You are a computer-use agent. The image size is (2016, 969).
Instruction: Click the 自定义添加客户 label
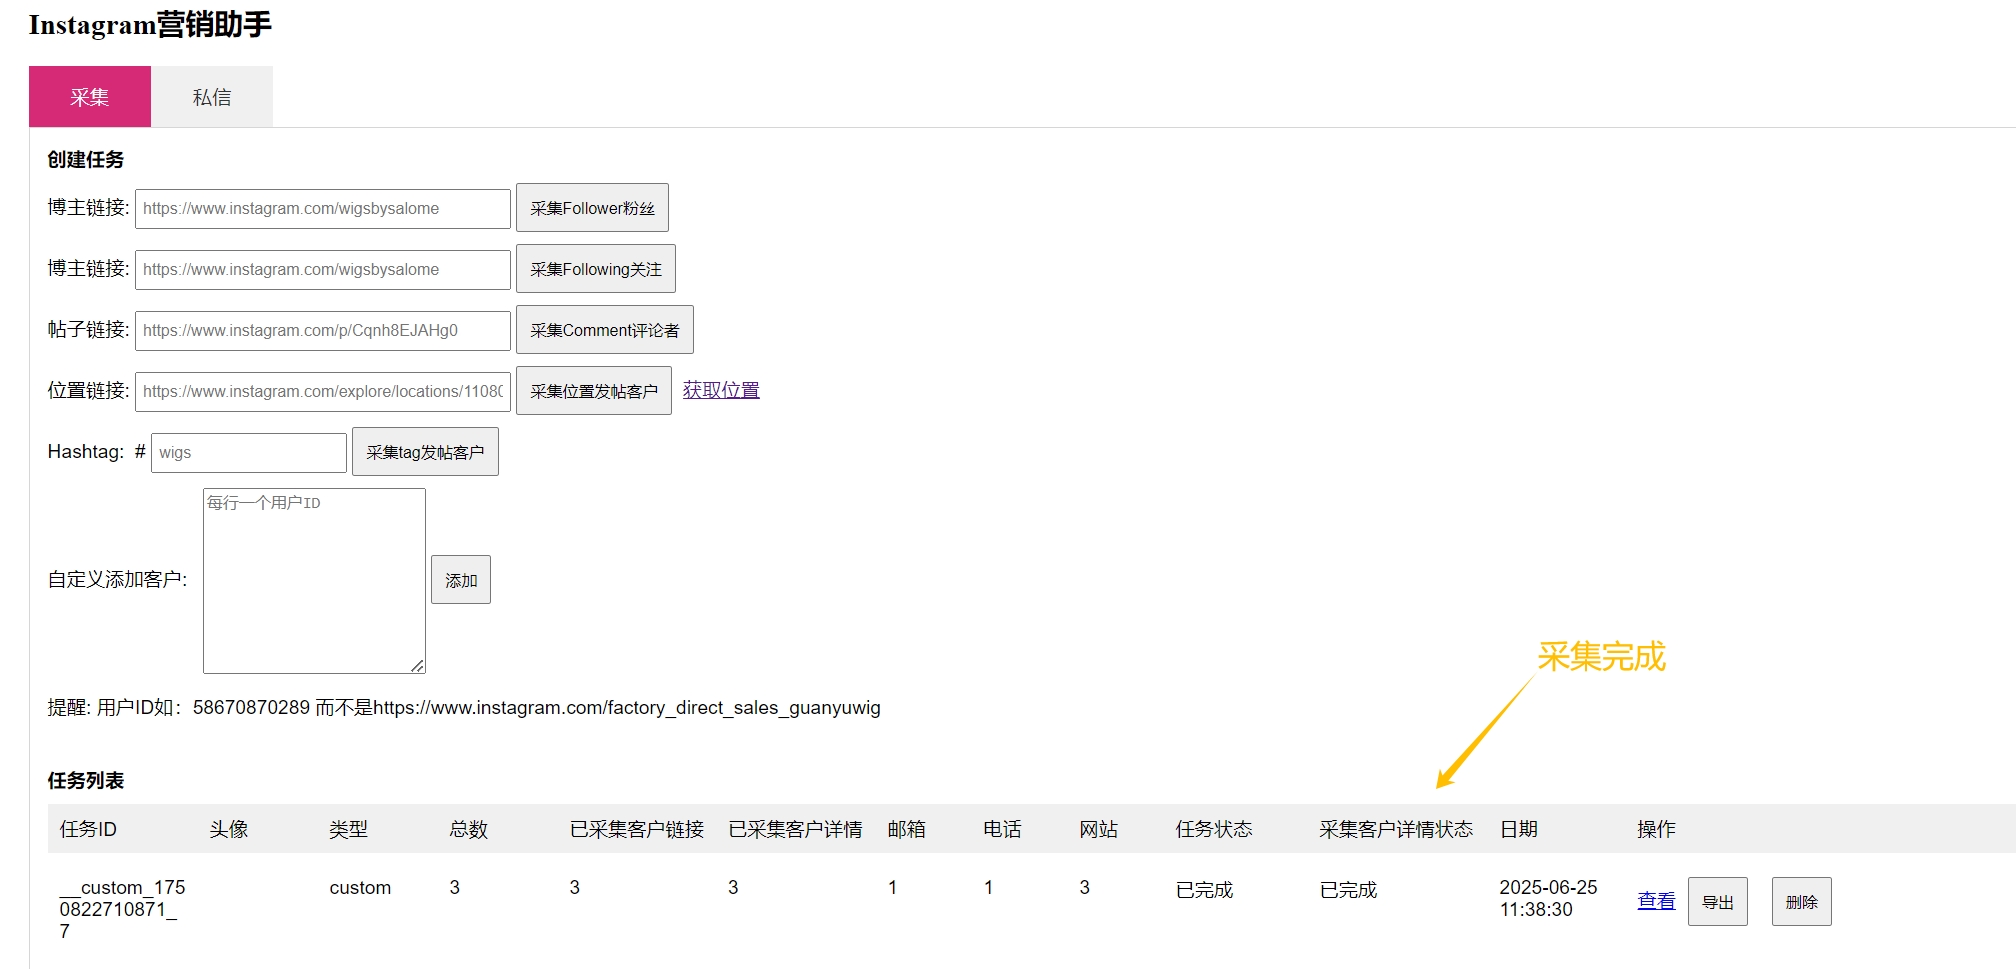pyautogui.click(x=117, y=580)
